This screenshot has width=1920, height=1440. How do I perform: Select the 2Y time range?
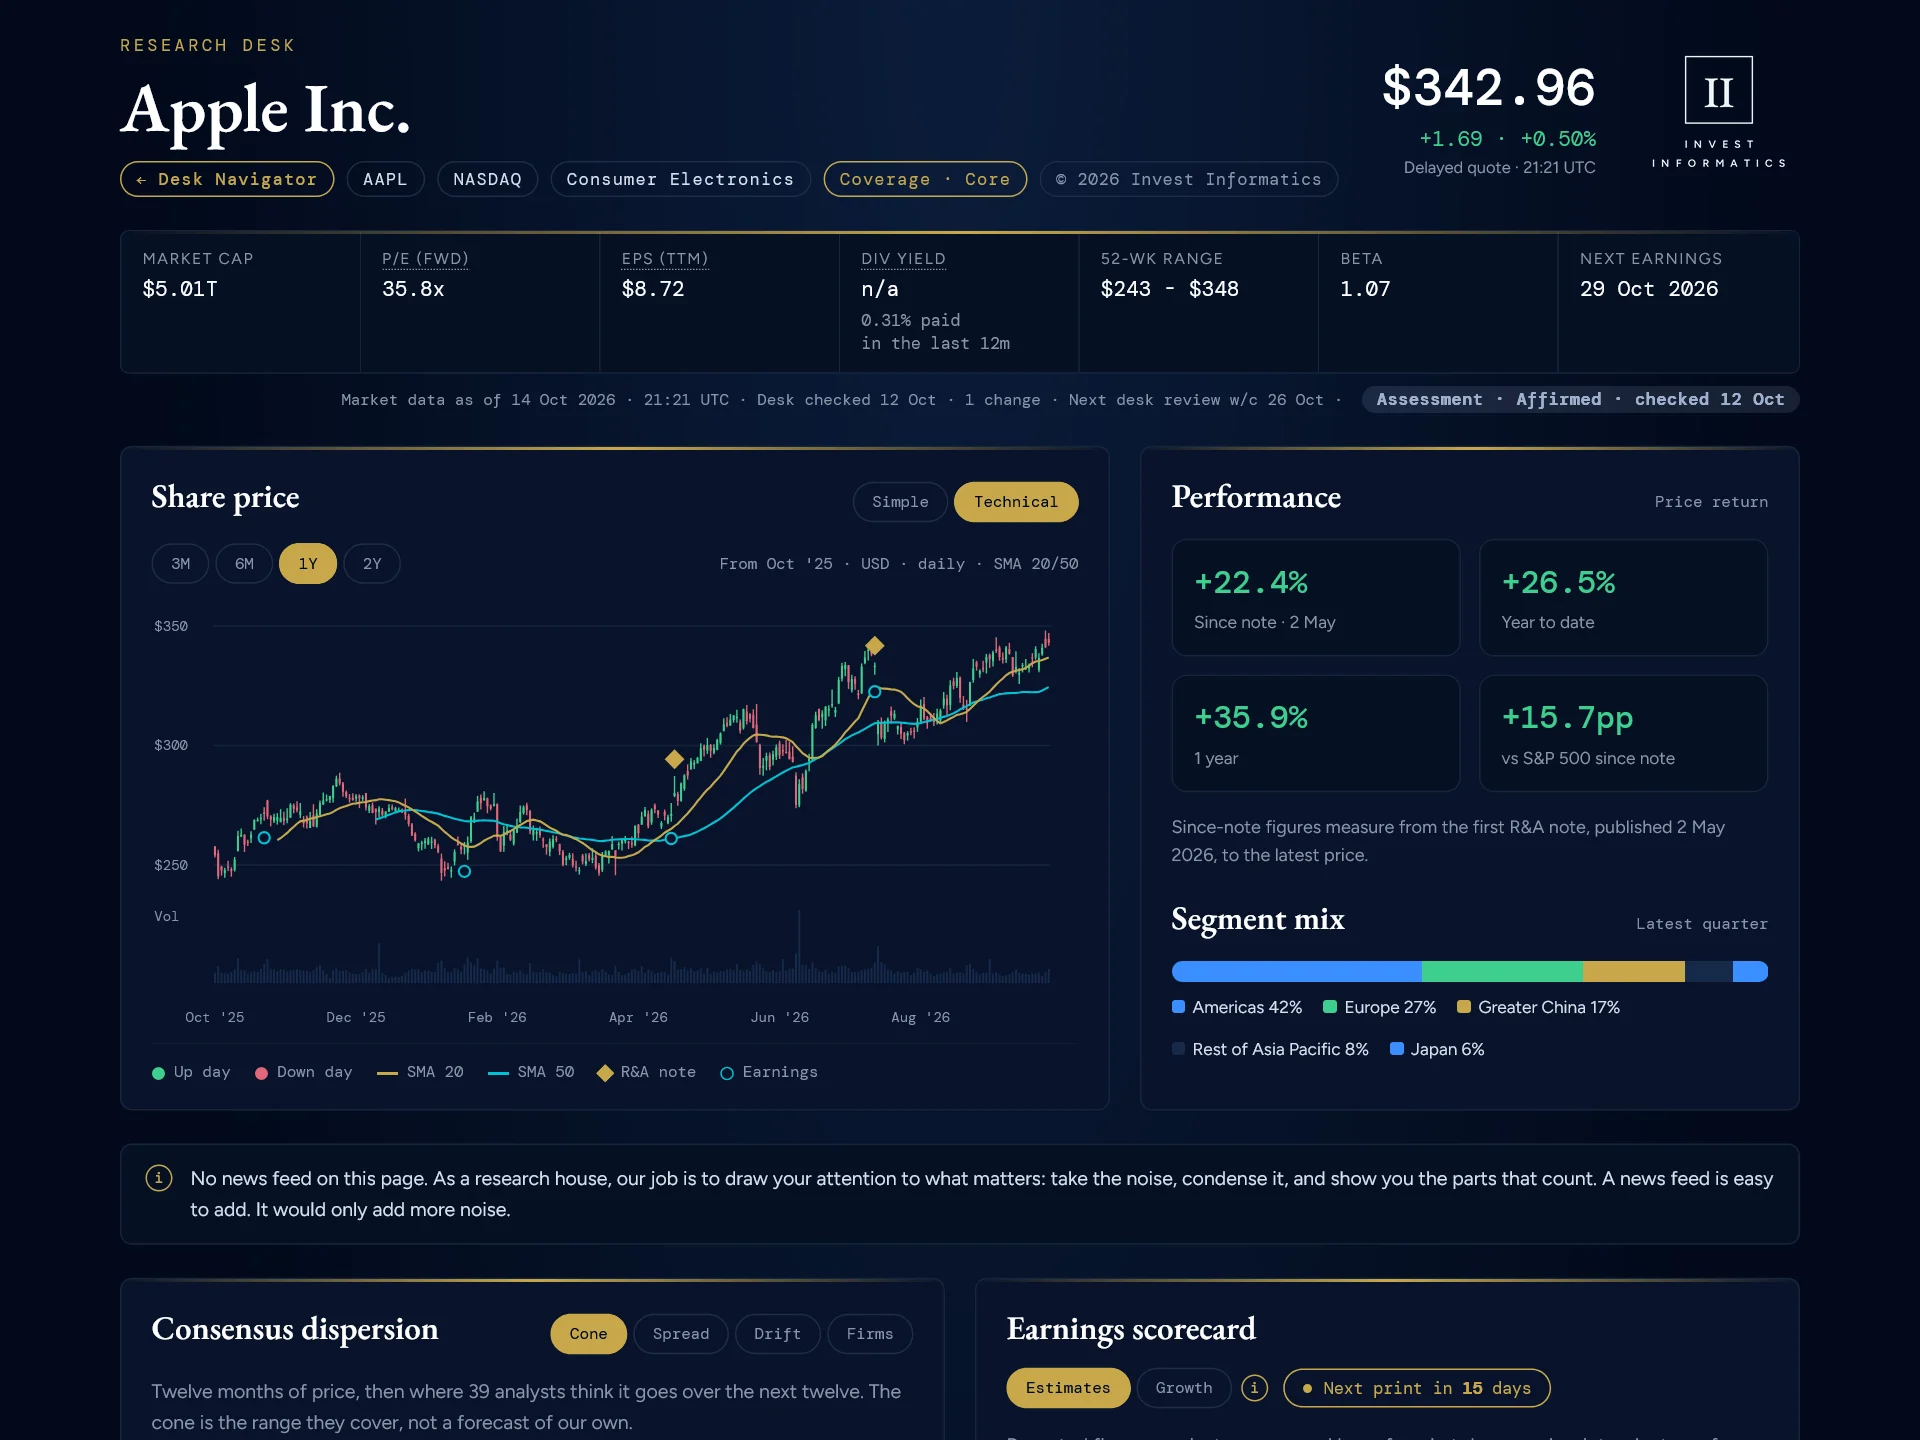coord(372,564)
